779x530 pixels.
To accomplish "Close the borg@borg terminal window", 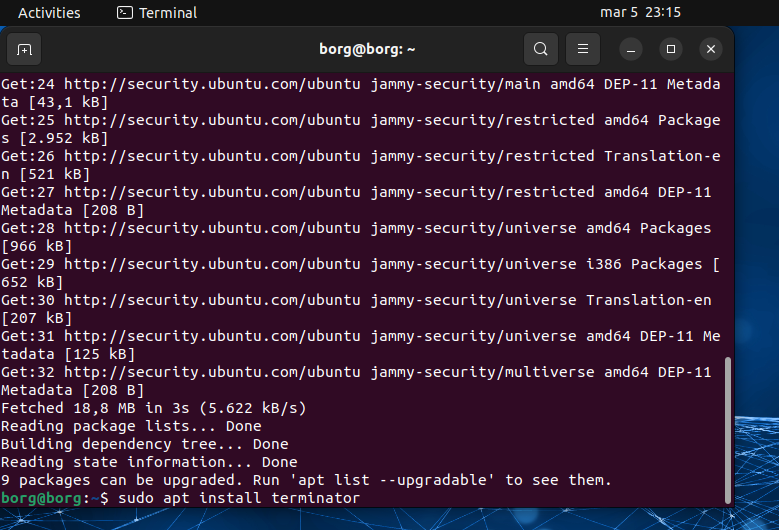I will point(710,49).
